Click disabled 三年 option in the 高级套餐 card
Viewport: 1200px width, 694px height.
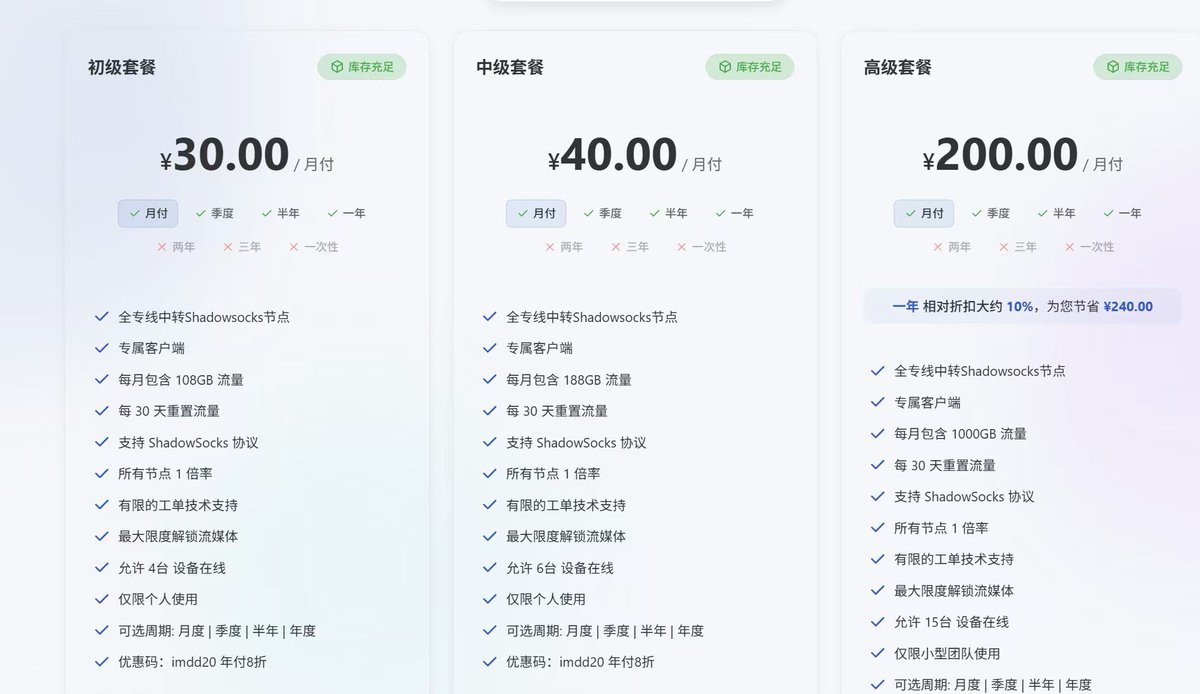point(1018,246)
